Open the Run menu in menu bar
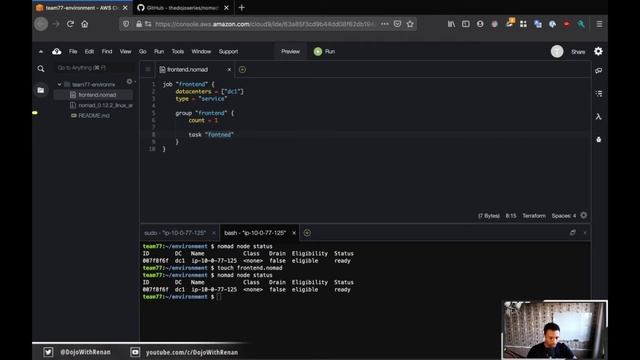640x360 pixels. coord(159,51)
